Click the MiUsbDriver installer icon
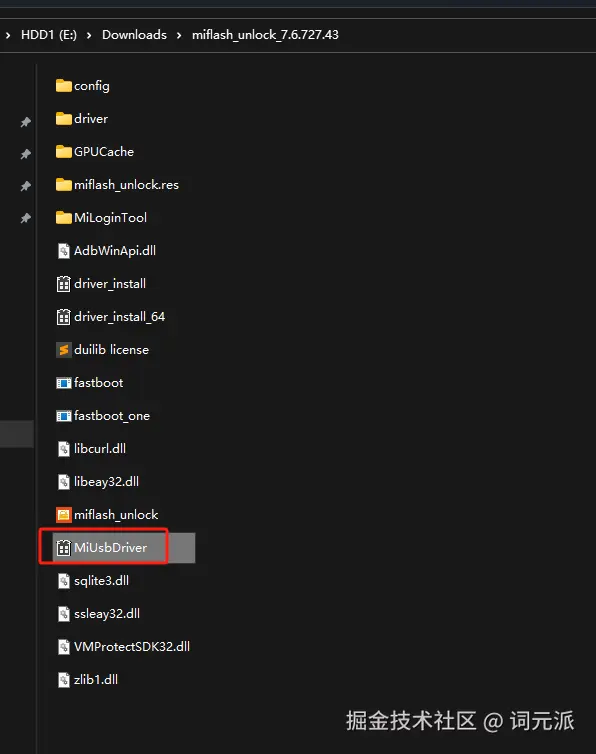 pyautogui.click(x=63, y=548)
